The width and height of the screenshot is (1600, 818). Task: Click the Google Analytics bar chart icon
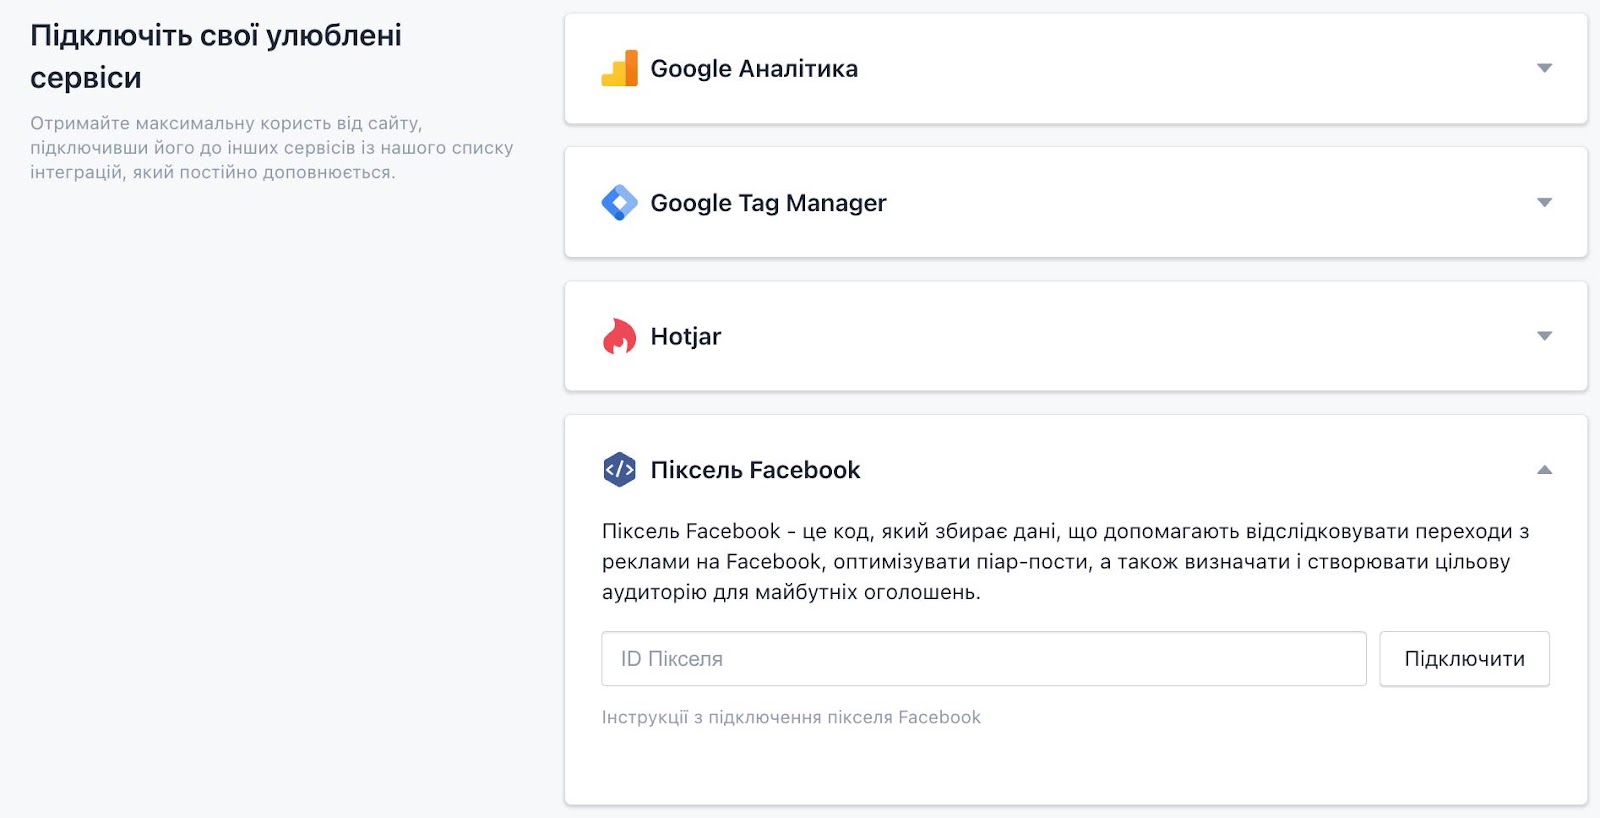coord(619,68)
